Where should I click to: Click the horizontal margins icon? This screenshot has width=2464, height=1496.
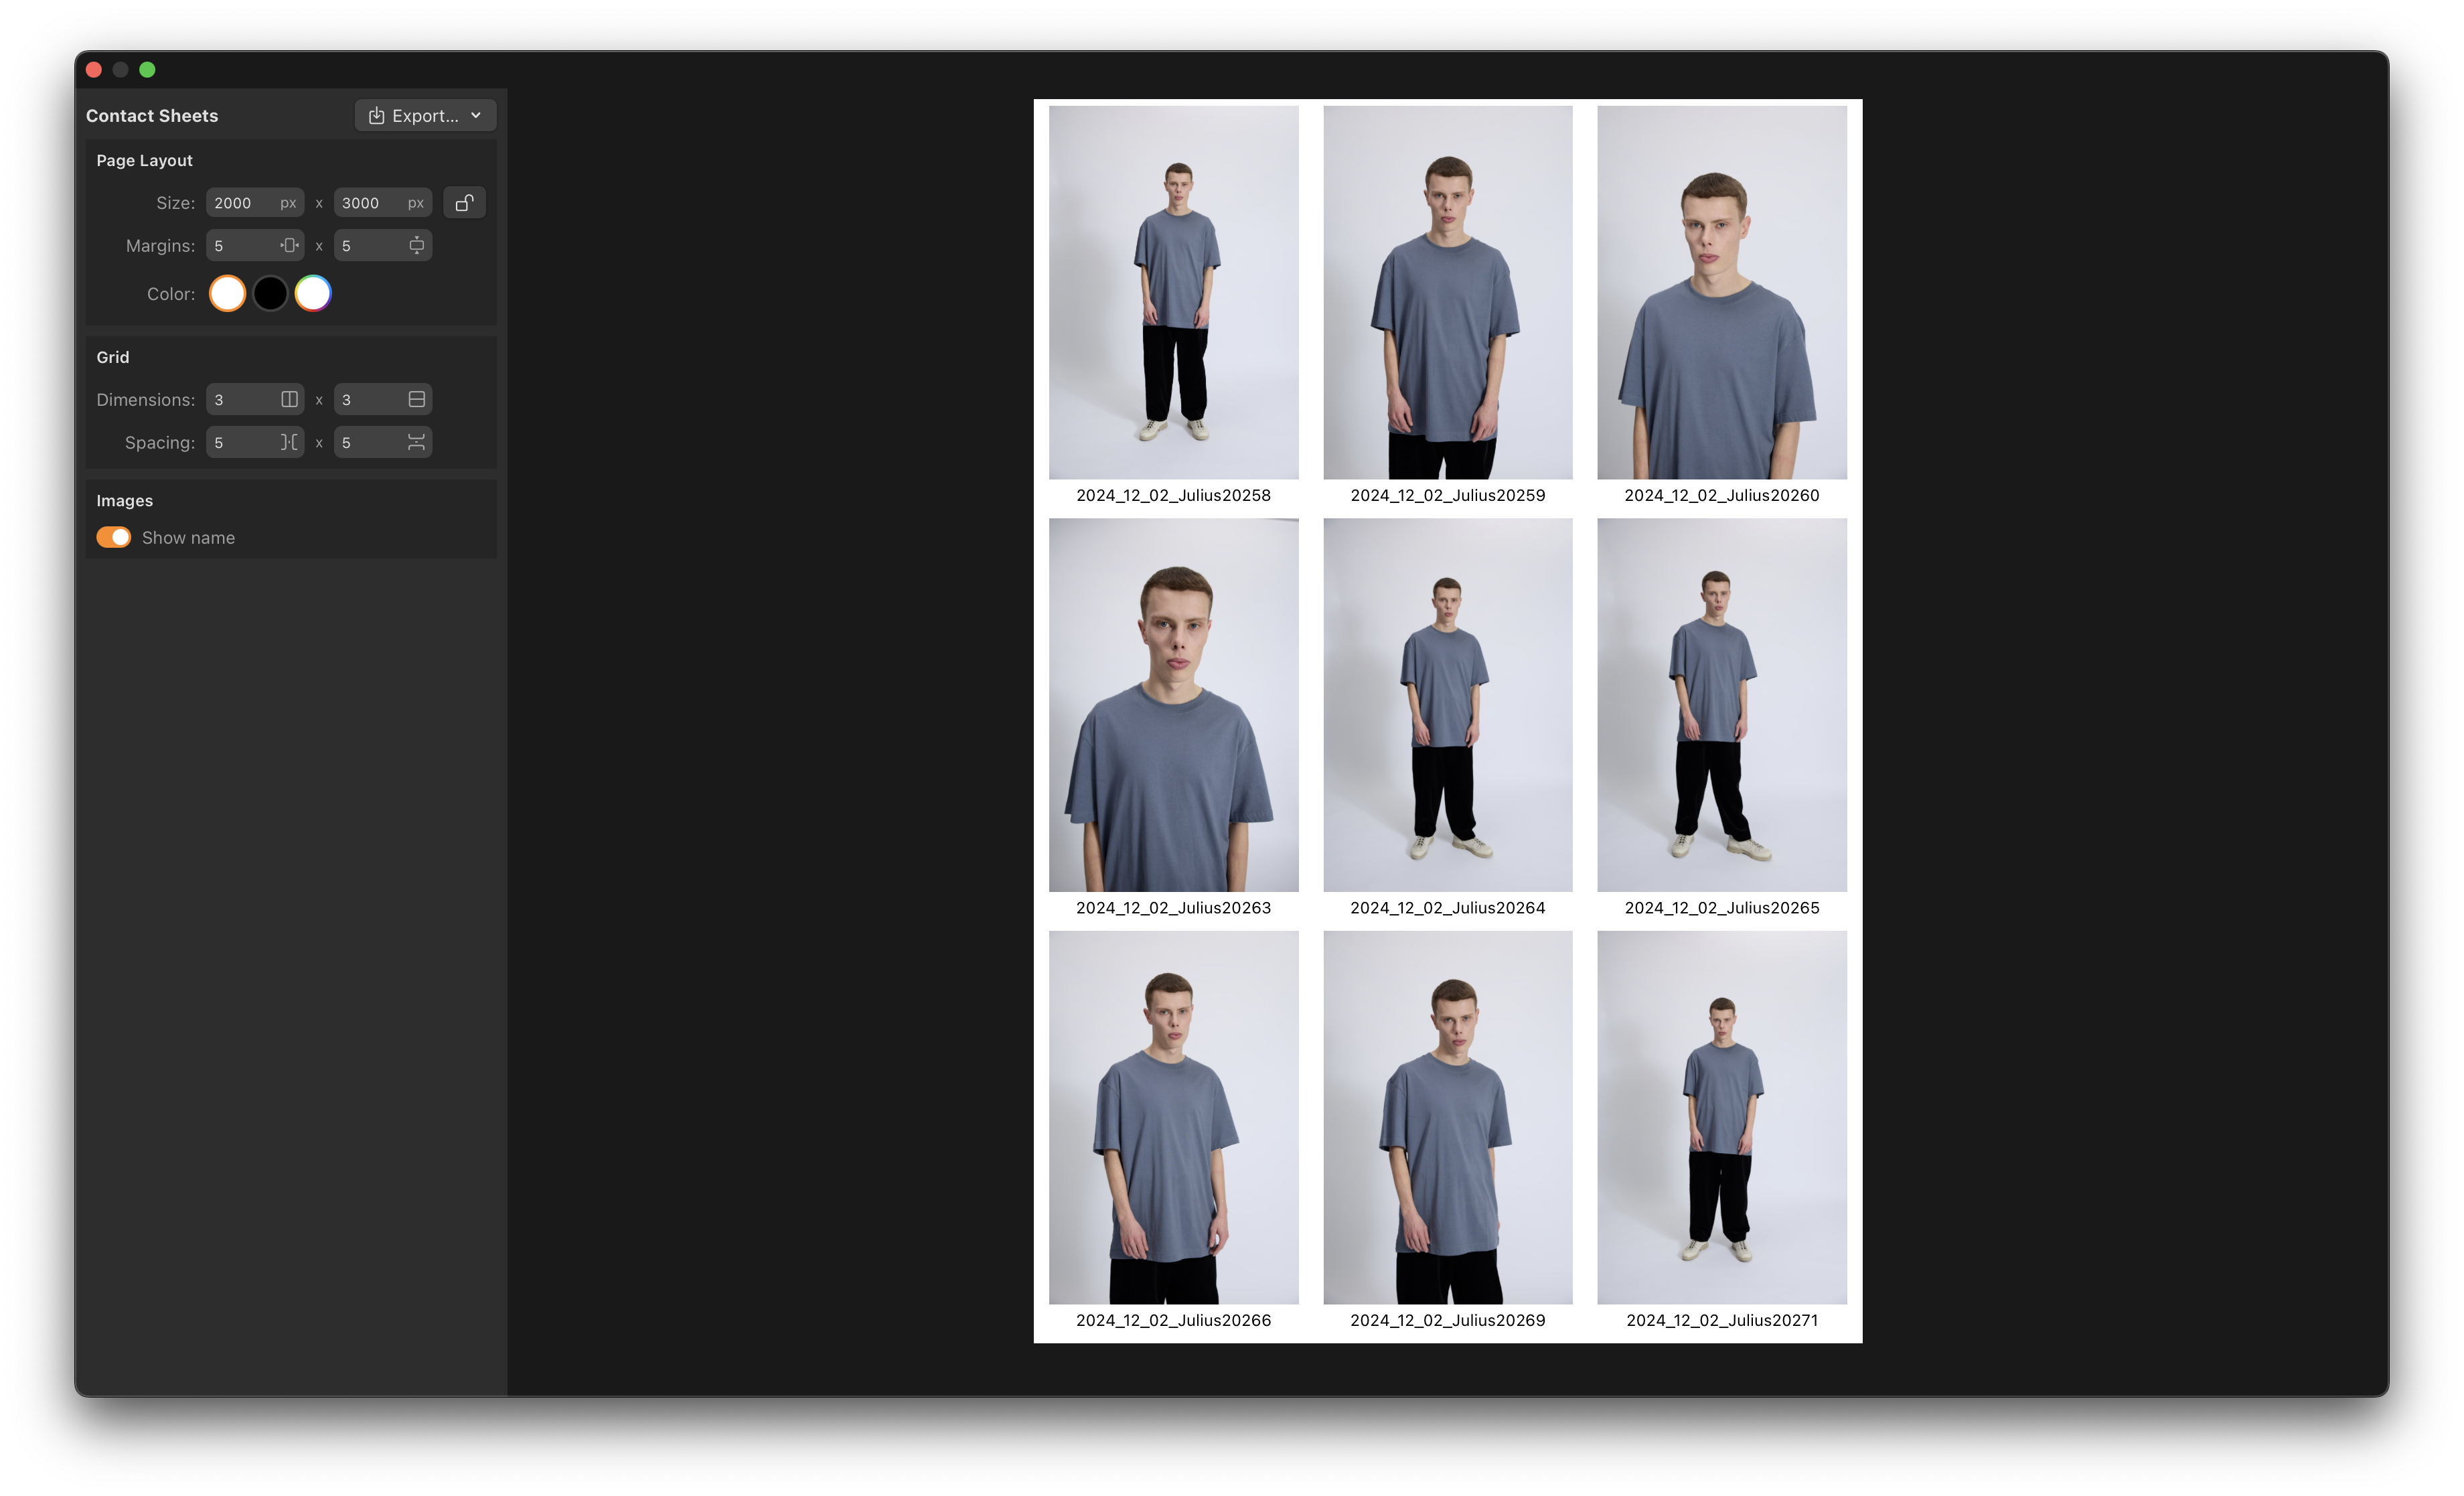coord(289,245)
